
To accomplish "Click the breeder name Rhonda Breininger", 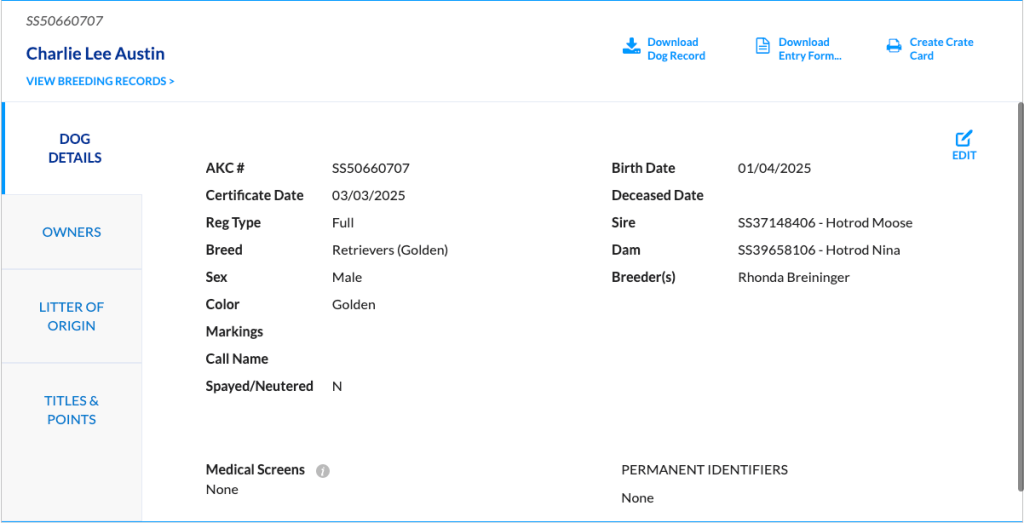I will click(x=793, y=277).
